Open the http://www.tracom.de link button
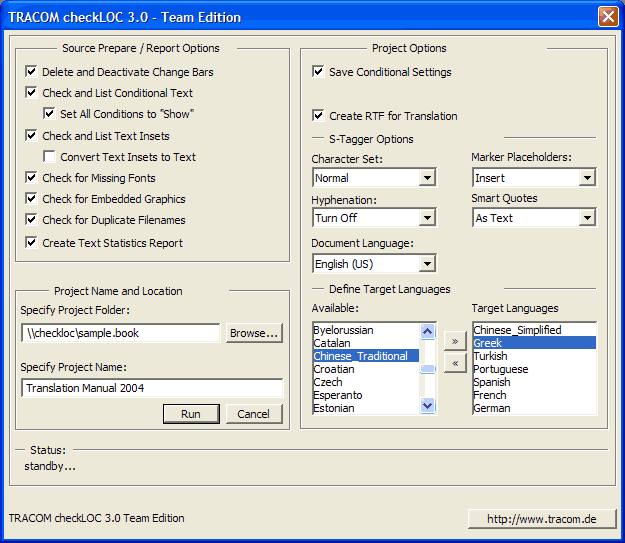This screenshot has height=543, width=625. [540, 518]
